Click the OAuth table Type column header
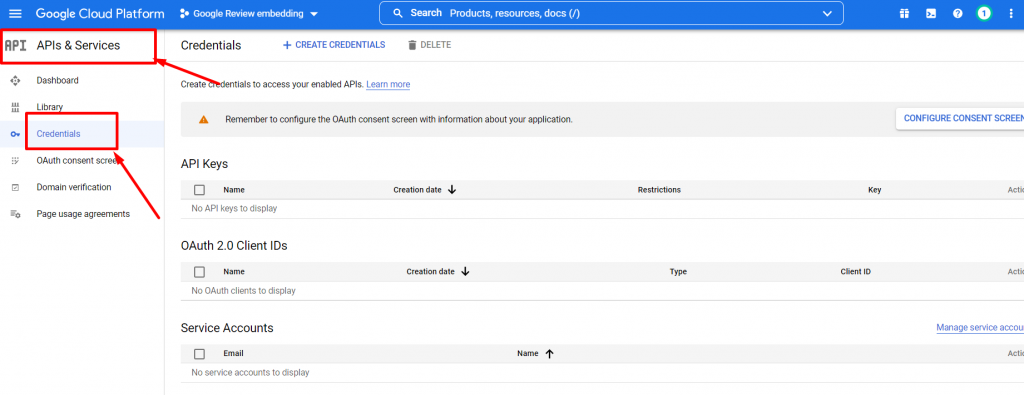The height and width of the screenshot is (395, 1024). click(678, 272)
